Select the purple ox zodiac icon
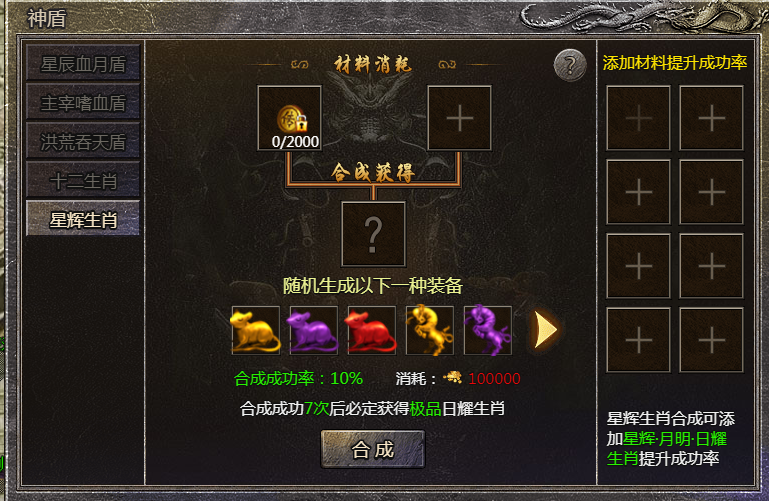Viewport: 769px width, 501px height. [487, 330]
